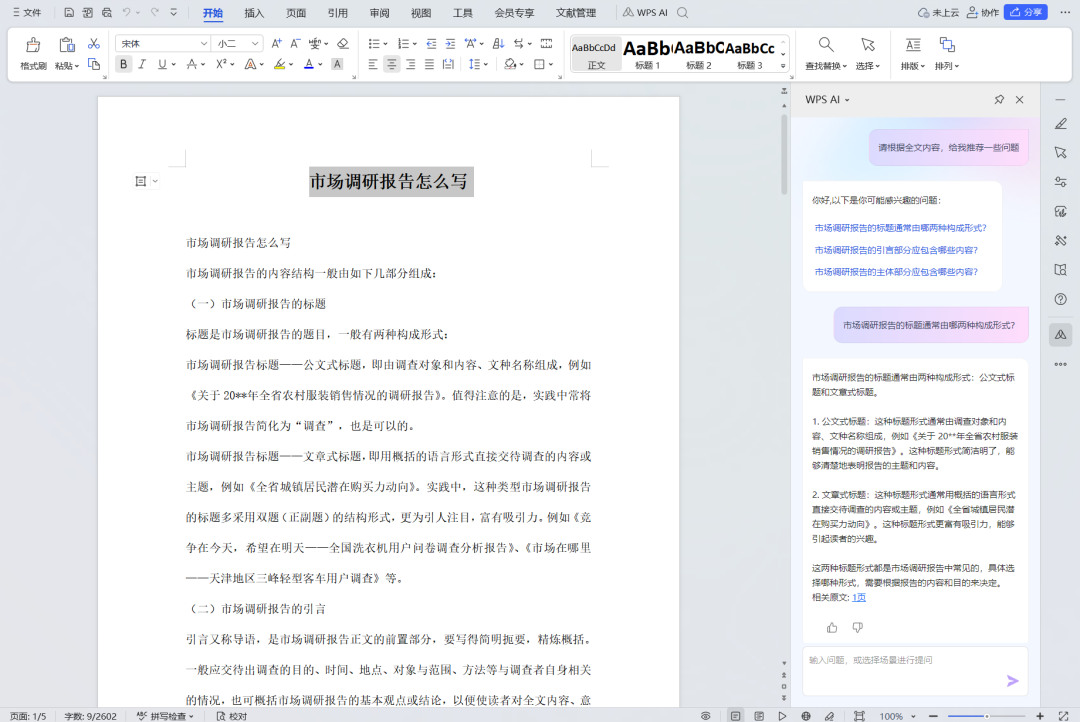Open the zoom 100% dropdown

[x=913, y=716]
